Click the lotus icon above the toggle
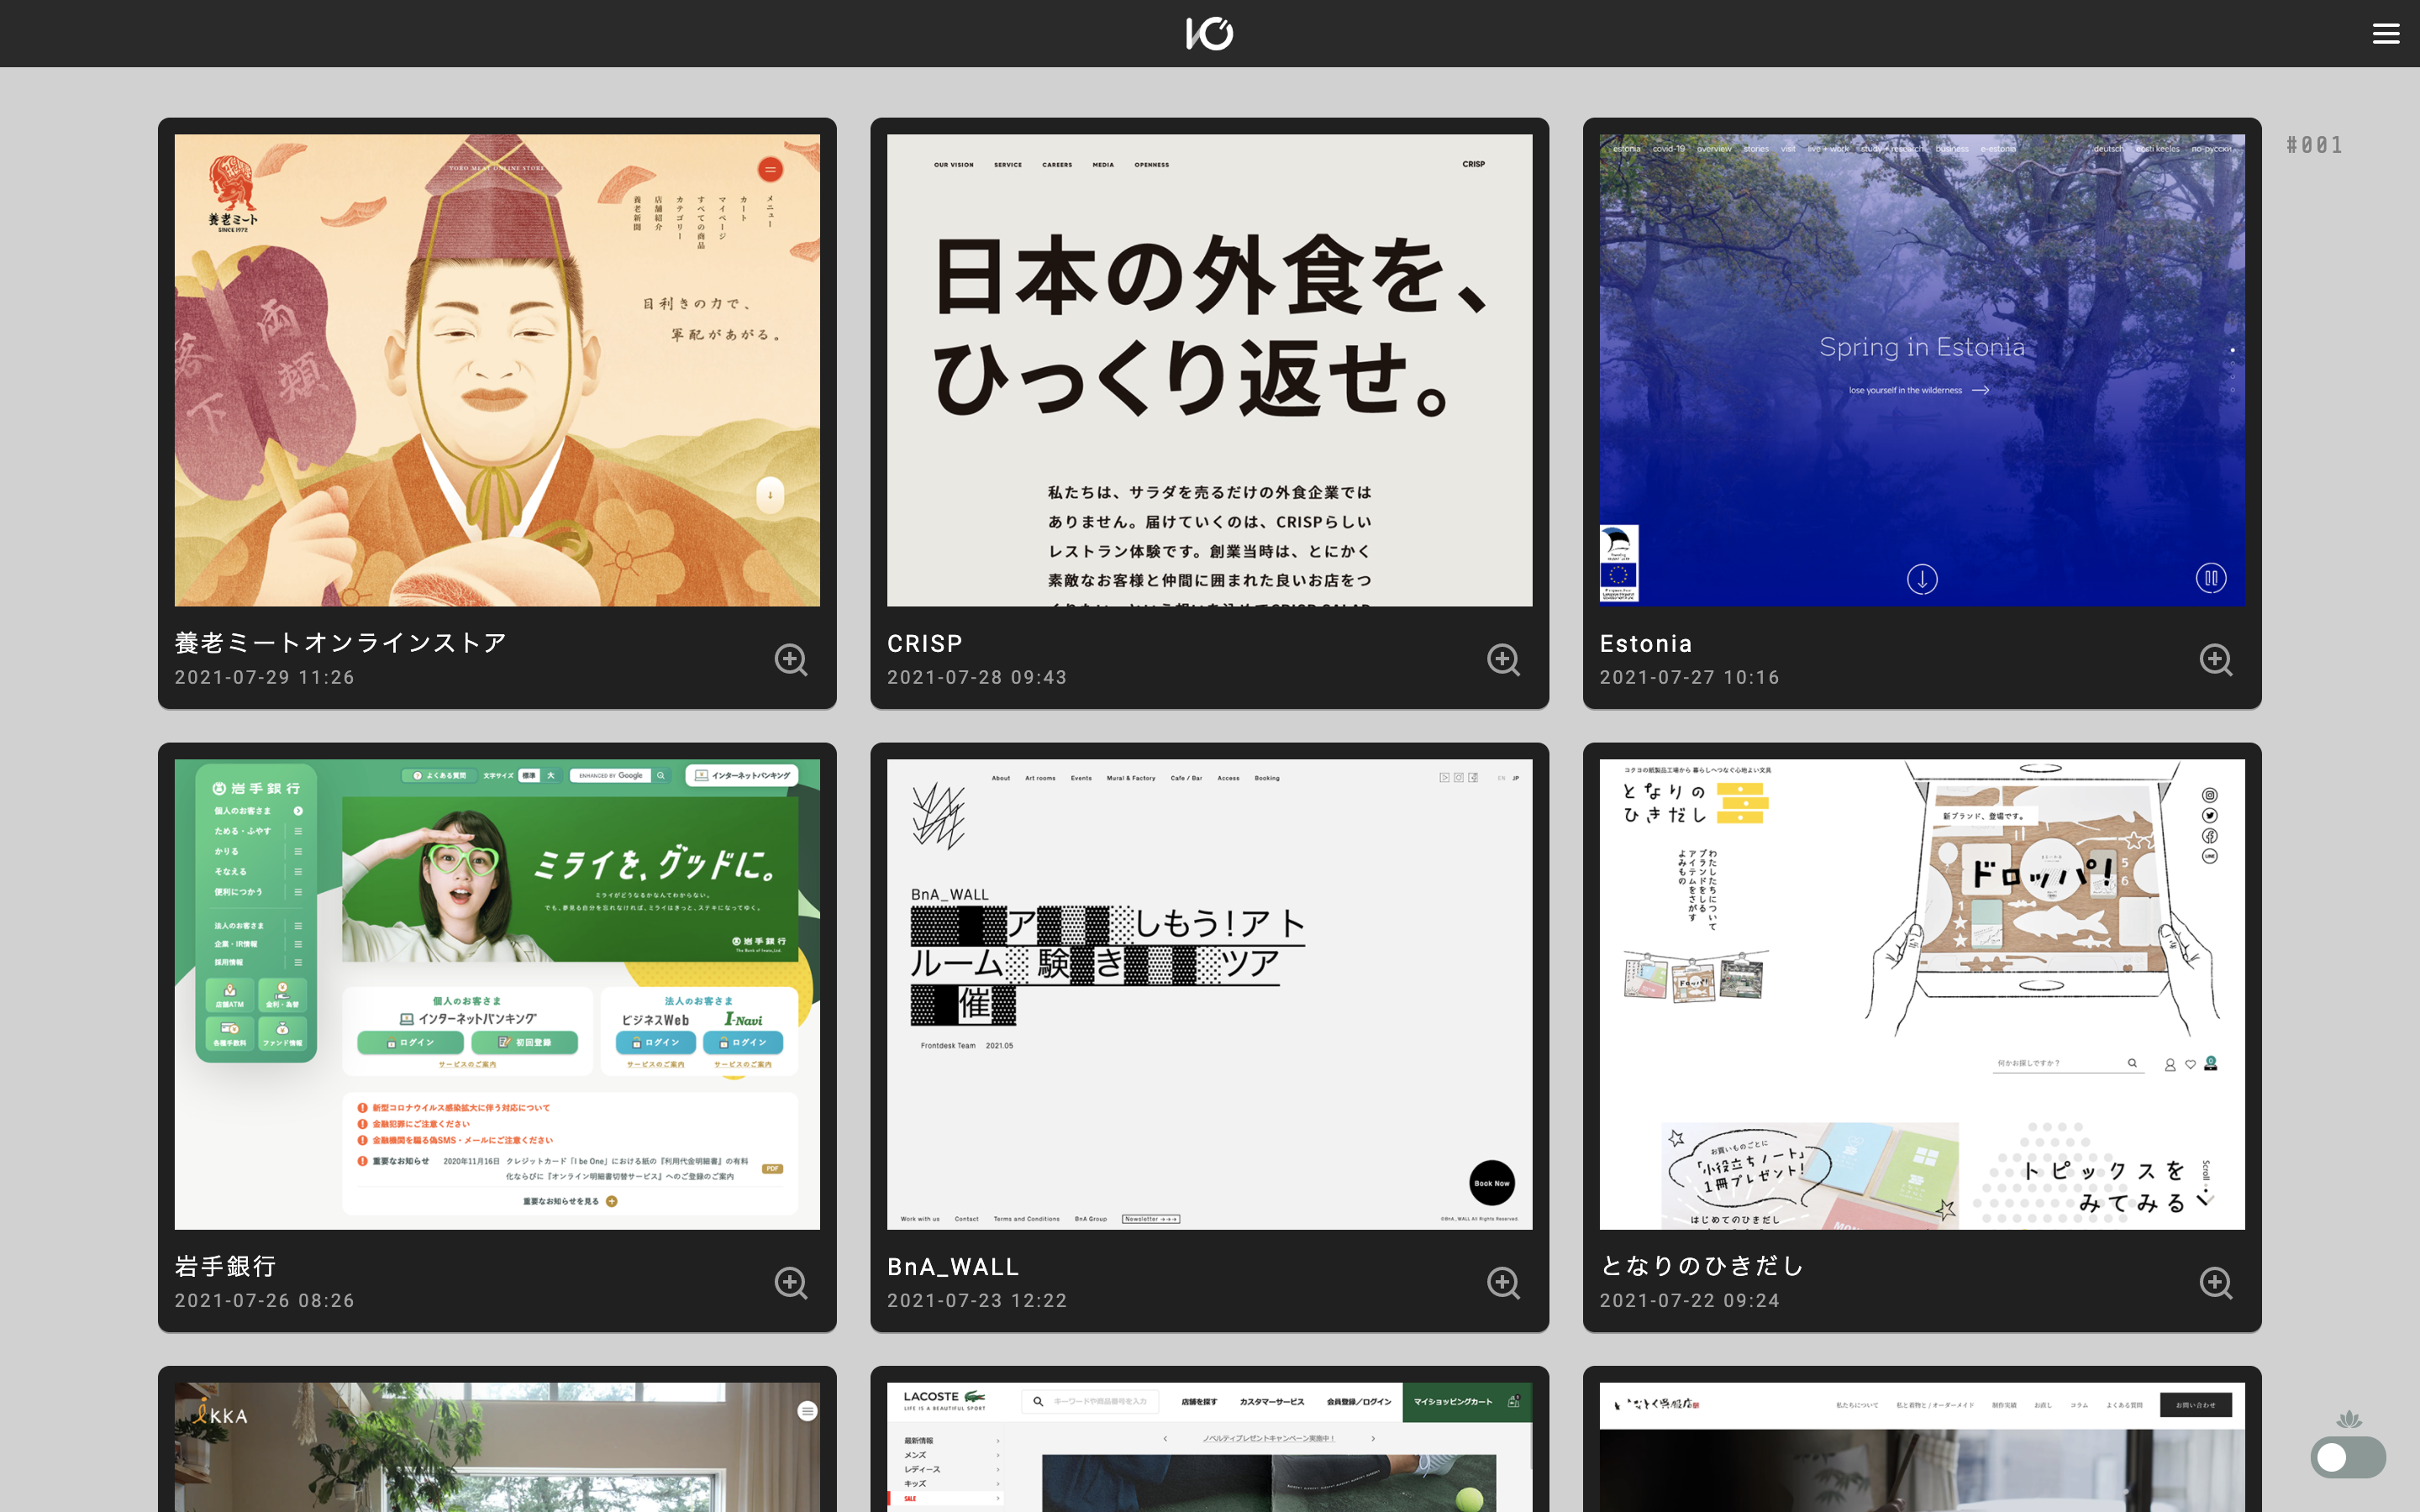 (2349, 1419)
